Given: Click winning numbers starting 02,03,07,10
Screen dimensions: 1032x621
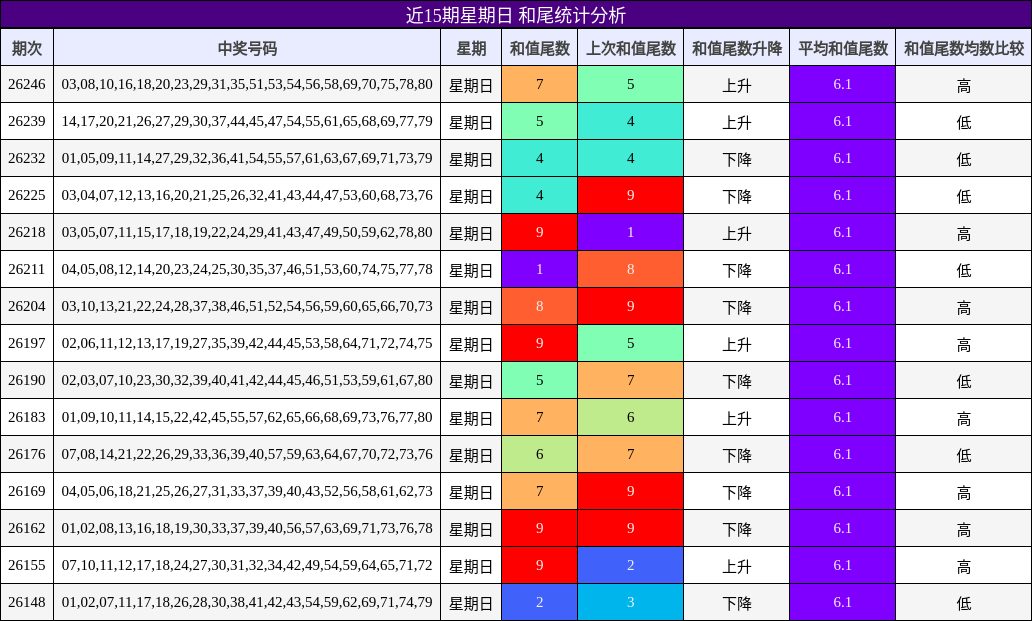Looking at the screenshot, I should [247, 380].
